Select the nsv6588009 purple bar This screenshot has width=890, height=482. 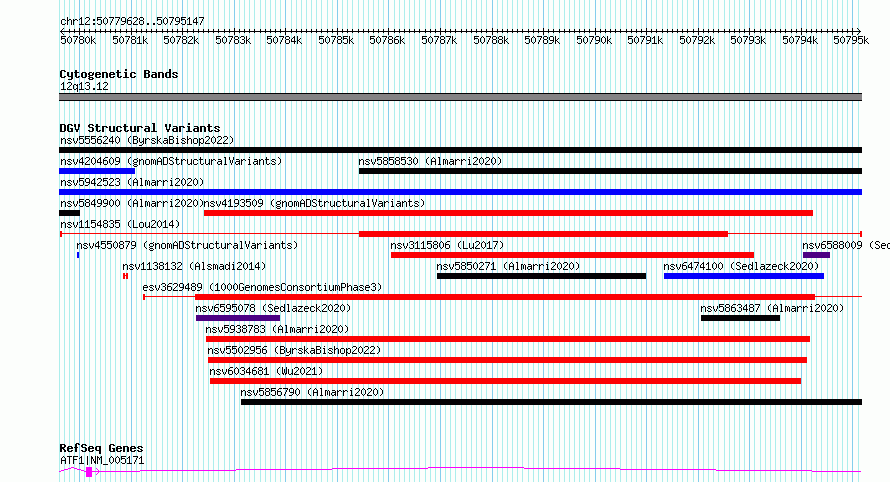(x=816, y=255)
